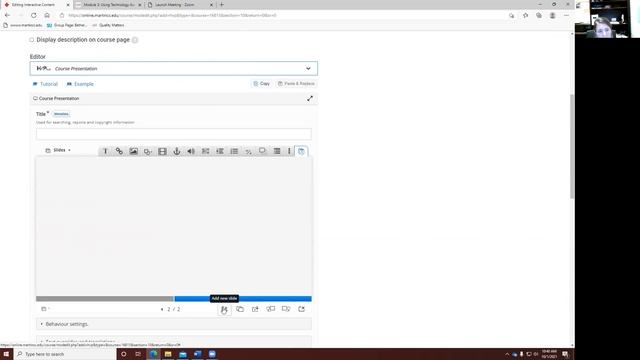Screen dimensions: 640x360
Task: Open the Tutorial link
Action: (45, 84)
